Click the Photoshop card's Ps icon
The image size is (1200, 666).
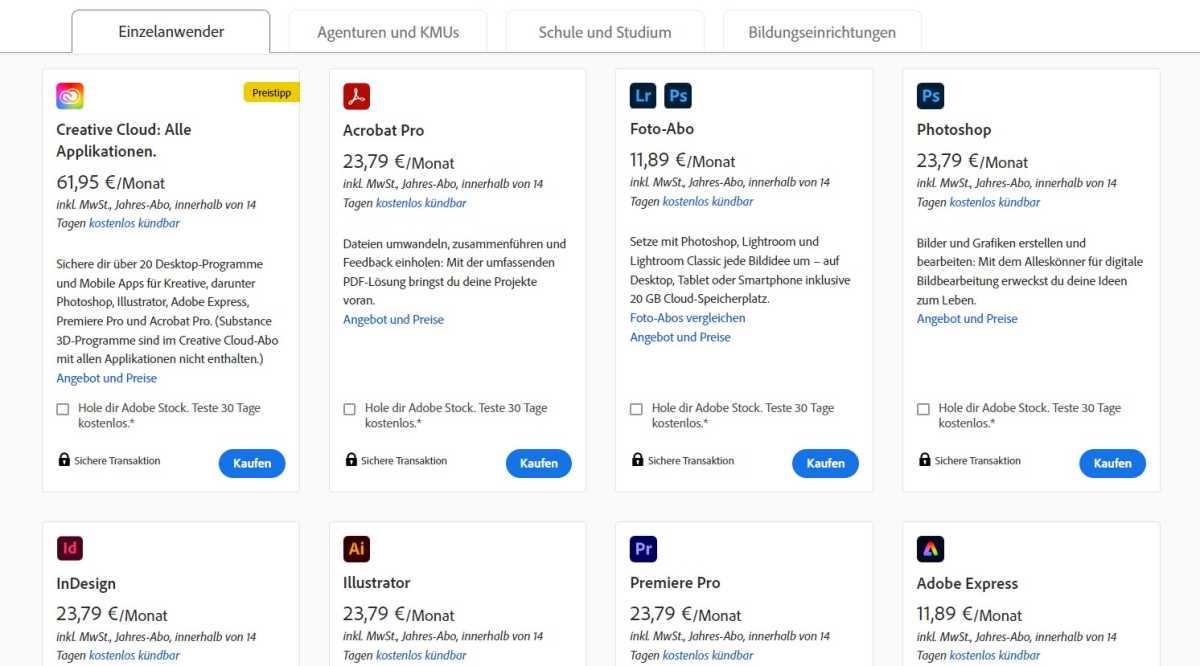point(931,96)
